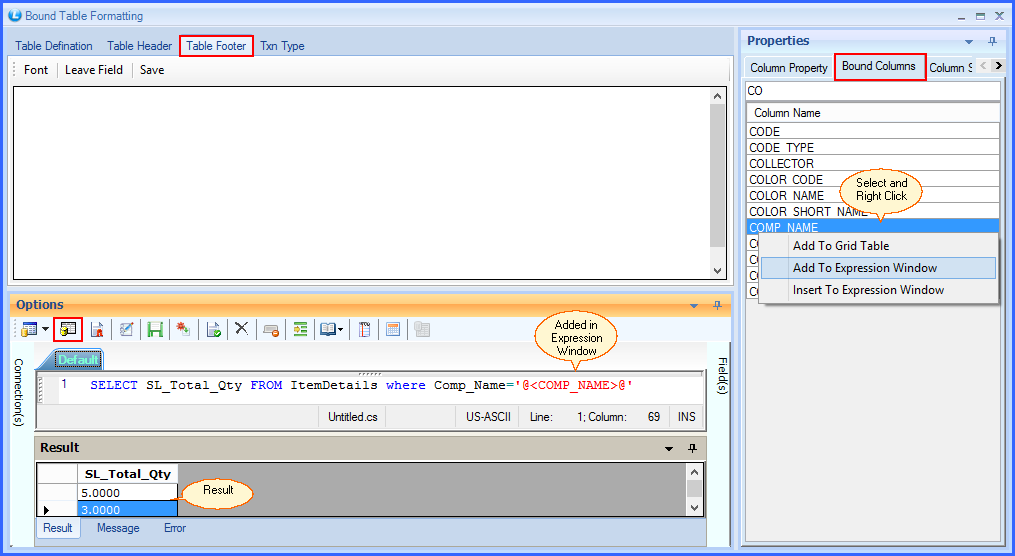The height and width of the screenshot is (556, 1015).
Task: Select the COLOR_NAME row
Action: 873,195
